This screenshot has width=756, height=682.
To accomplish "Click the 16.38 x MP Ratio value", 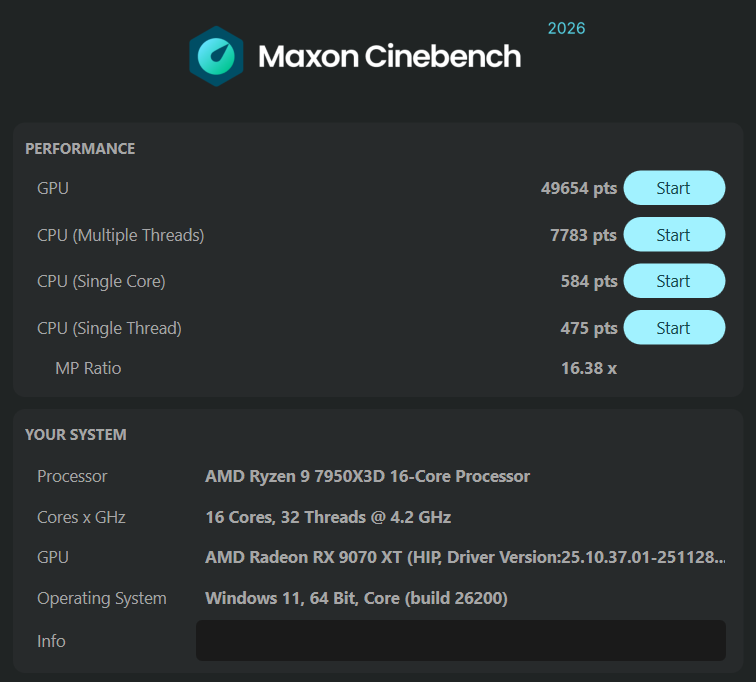I will 589,368.
